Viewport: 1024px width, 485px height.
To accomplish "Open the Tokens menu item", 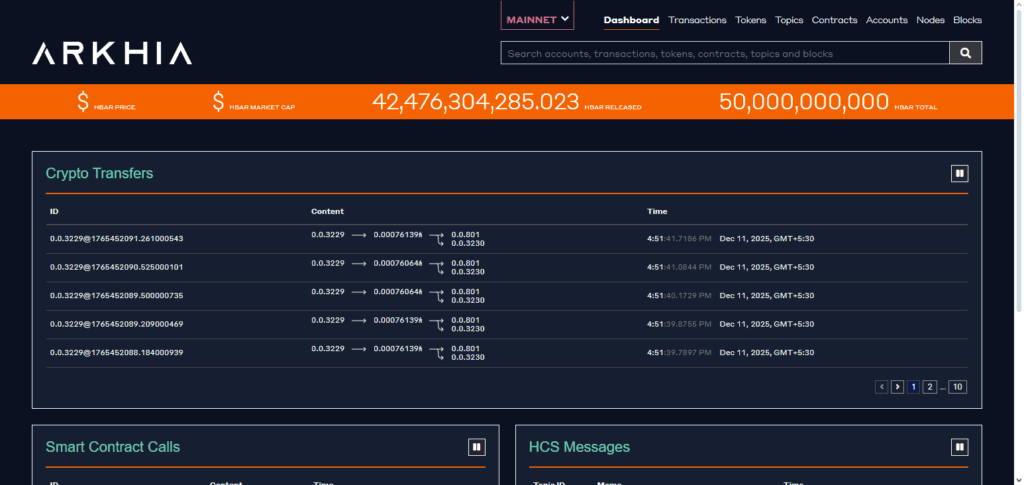I will [750, 20].
